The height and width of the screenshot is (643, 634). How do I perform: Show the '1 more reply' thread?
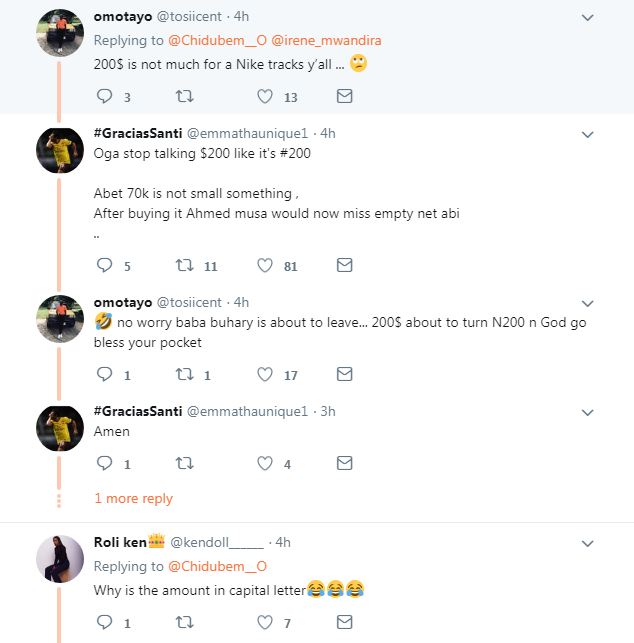[x=133, y=499]
